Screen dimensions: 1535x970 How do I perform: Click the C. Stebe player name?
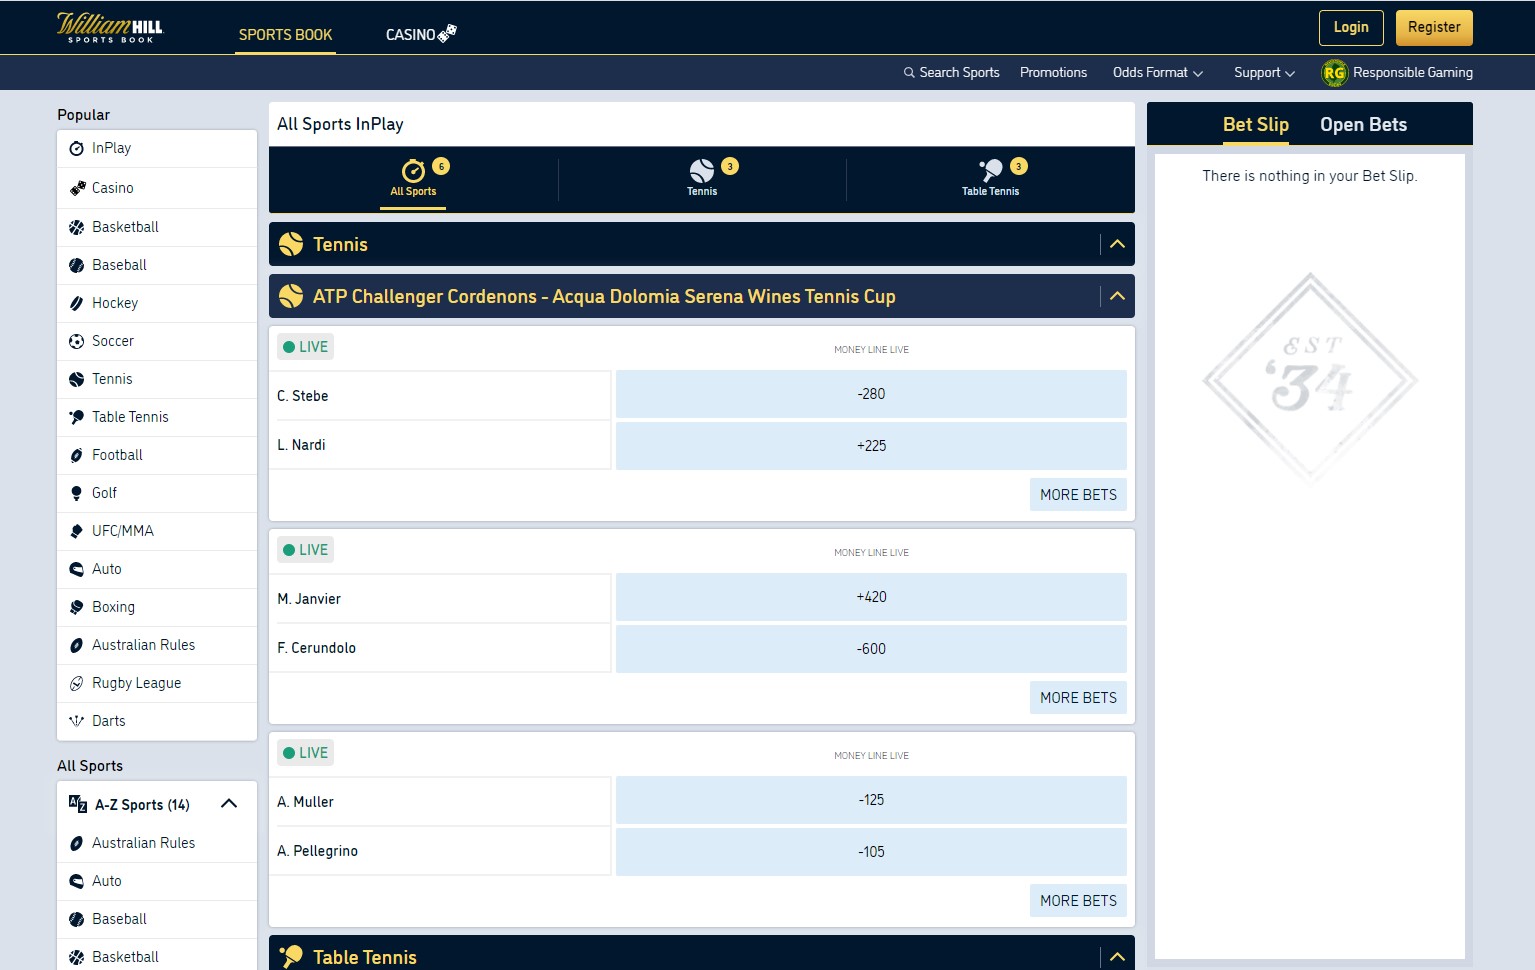[303, 396]
